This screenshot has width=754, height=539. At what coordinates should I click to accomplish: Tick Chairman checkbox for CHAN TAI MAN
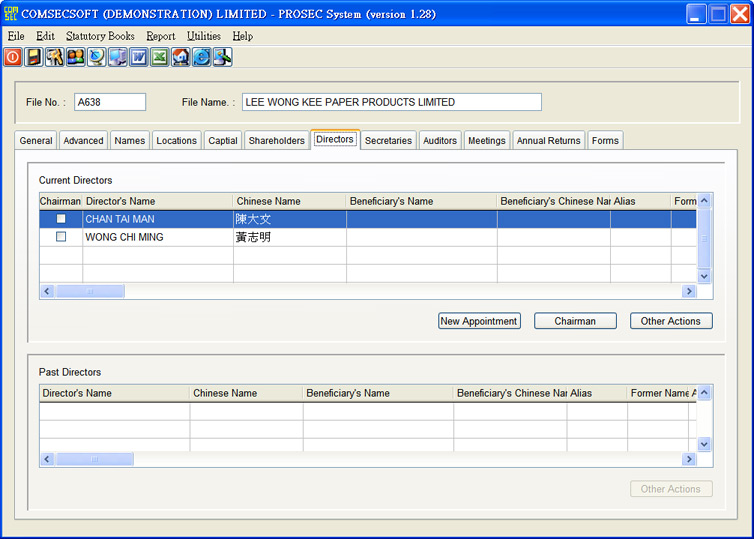pyautogui.click(x=61, y=219)
